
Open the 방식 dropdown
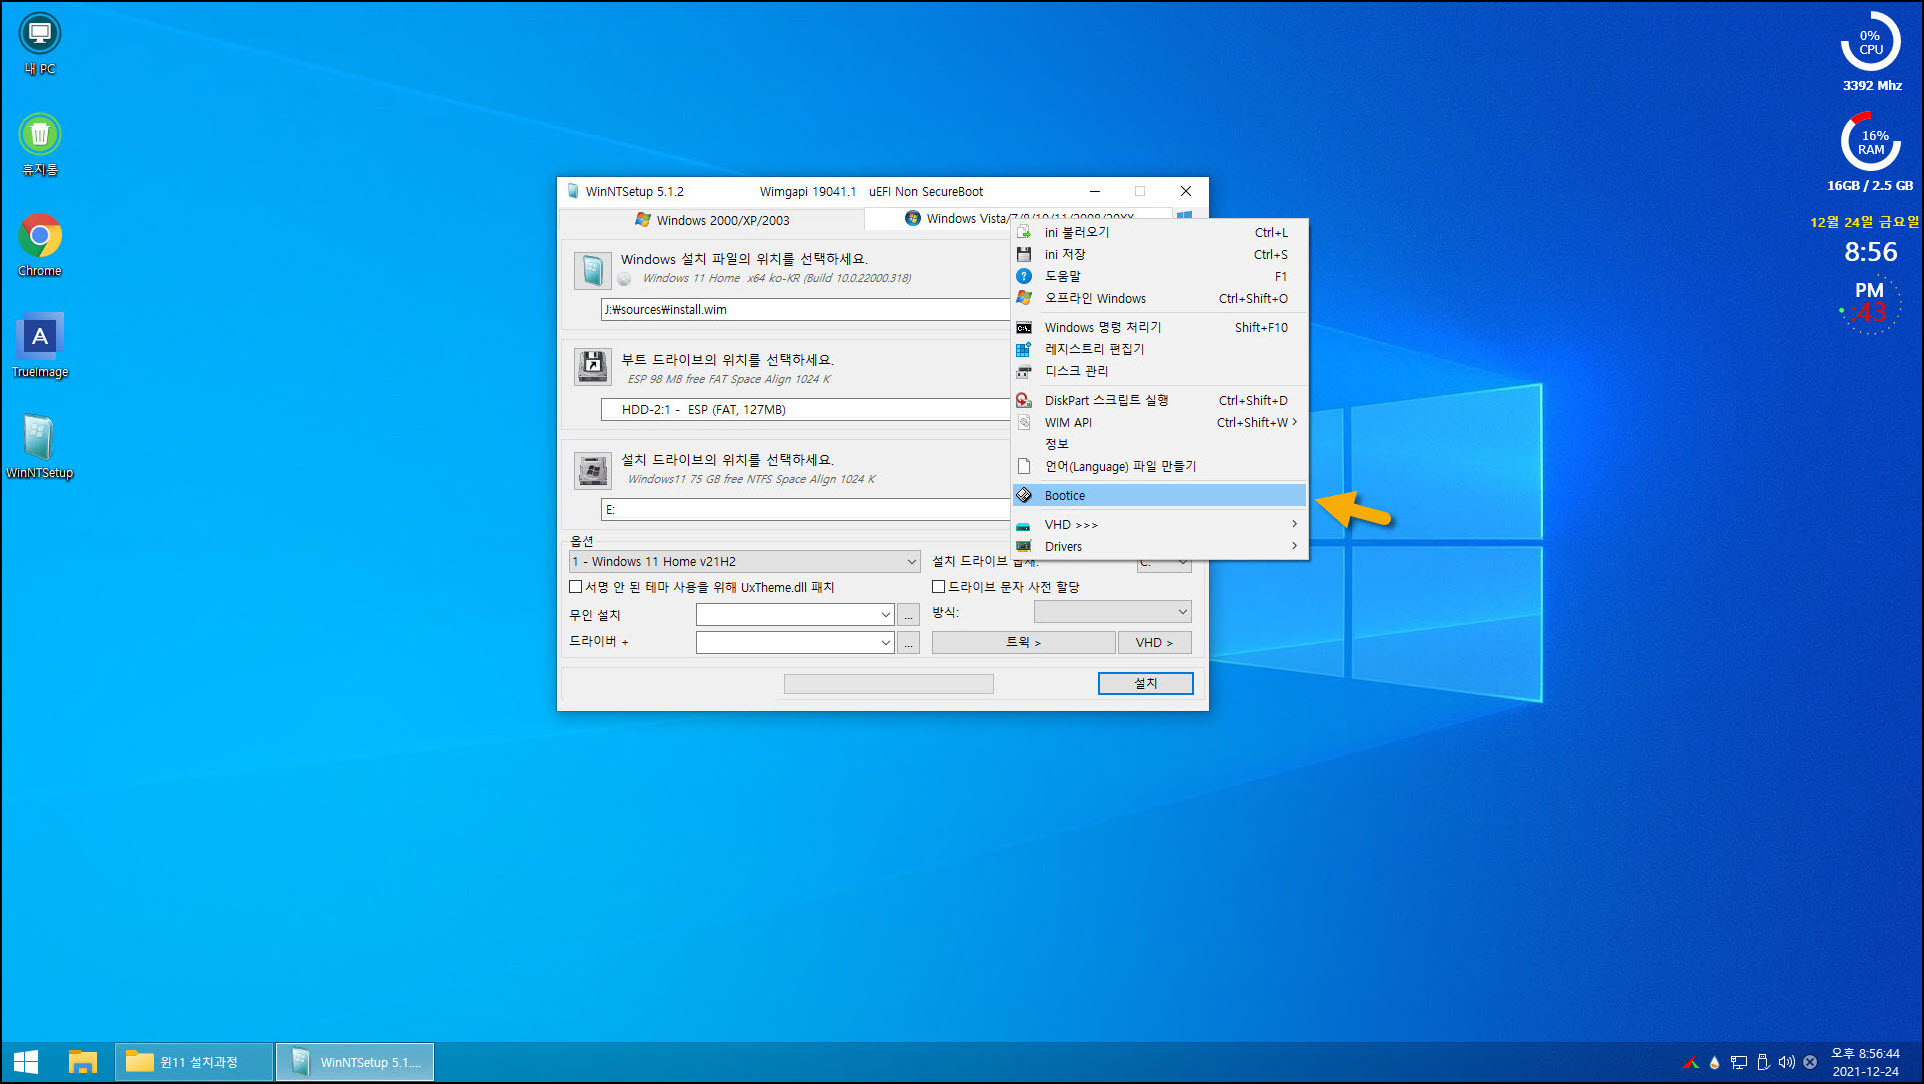click(x=1112, y=611)
